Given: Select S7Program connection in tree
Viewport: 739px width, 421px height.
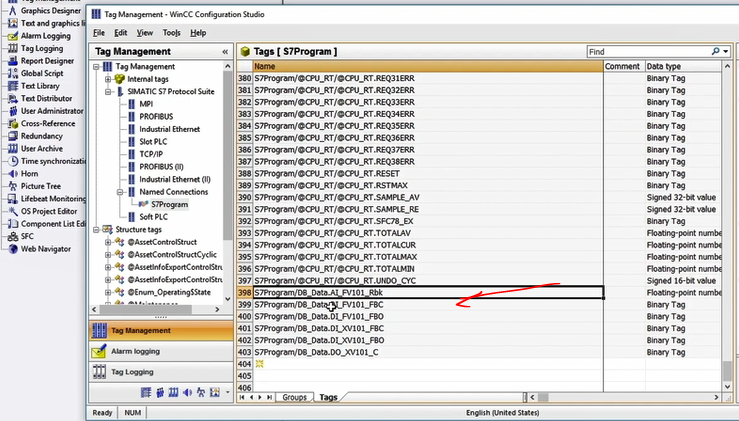Looking at the screenshot, I should pos(169,205).
